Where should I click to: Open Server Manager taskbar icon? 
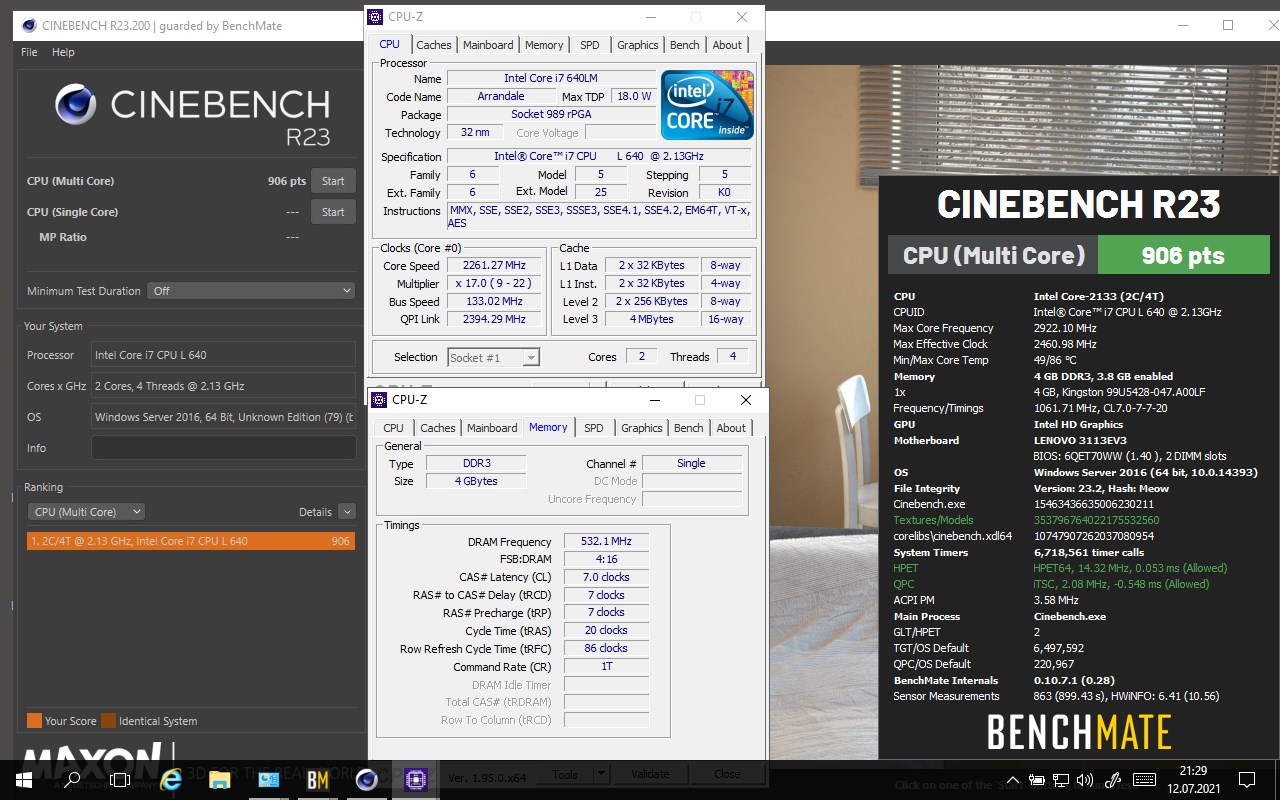pyautogui.click(x=269, y=780)
